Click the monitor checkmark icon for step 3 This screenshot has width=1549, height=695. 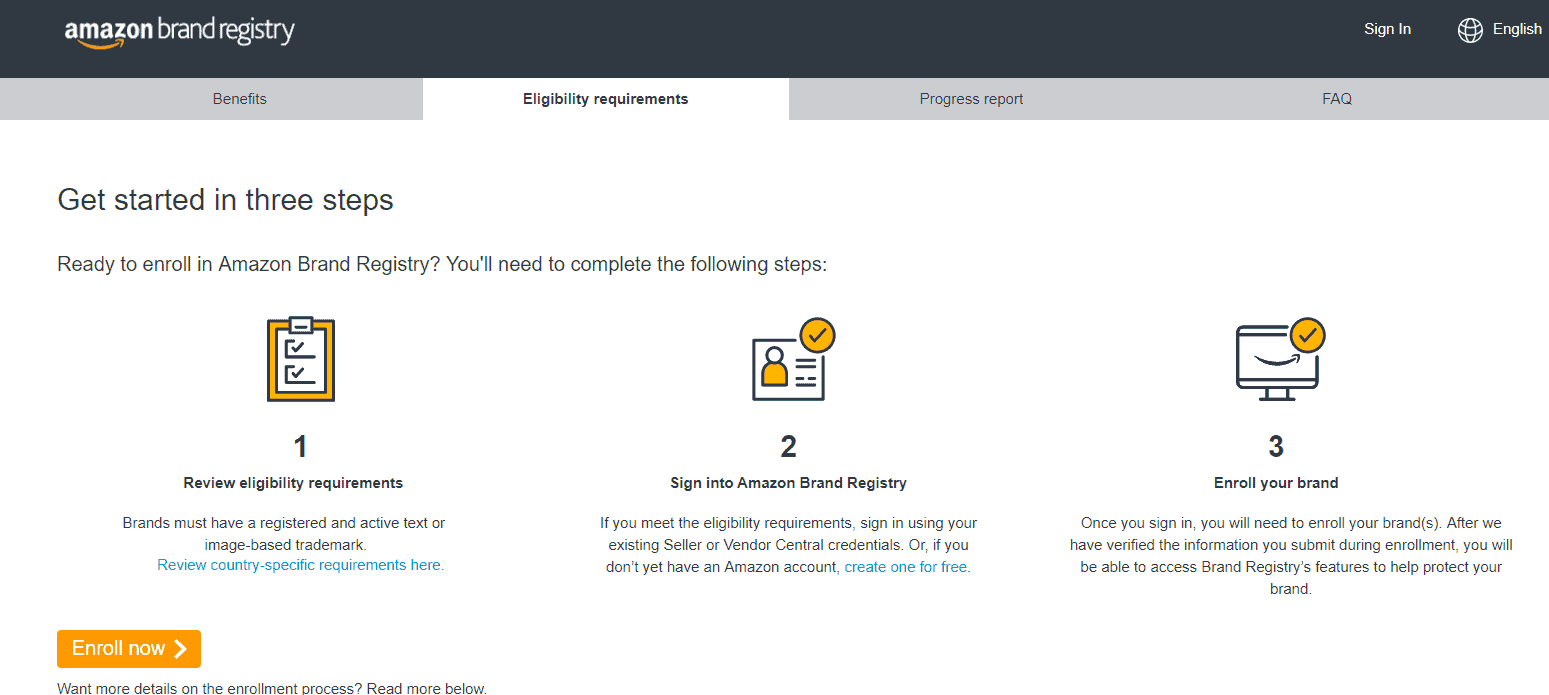(1281, 360)
